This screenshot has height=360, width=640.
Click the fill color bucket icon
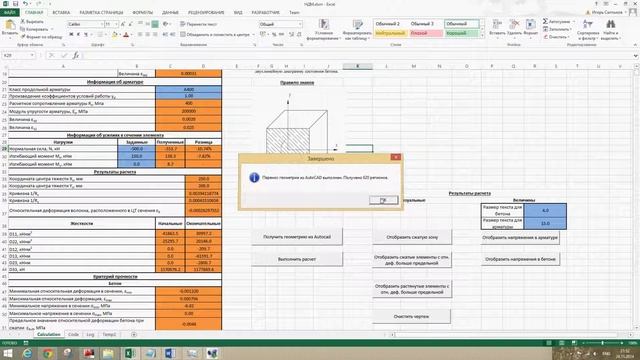click(x=114, y=35)
